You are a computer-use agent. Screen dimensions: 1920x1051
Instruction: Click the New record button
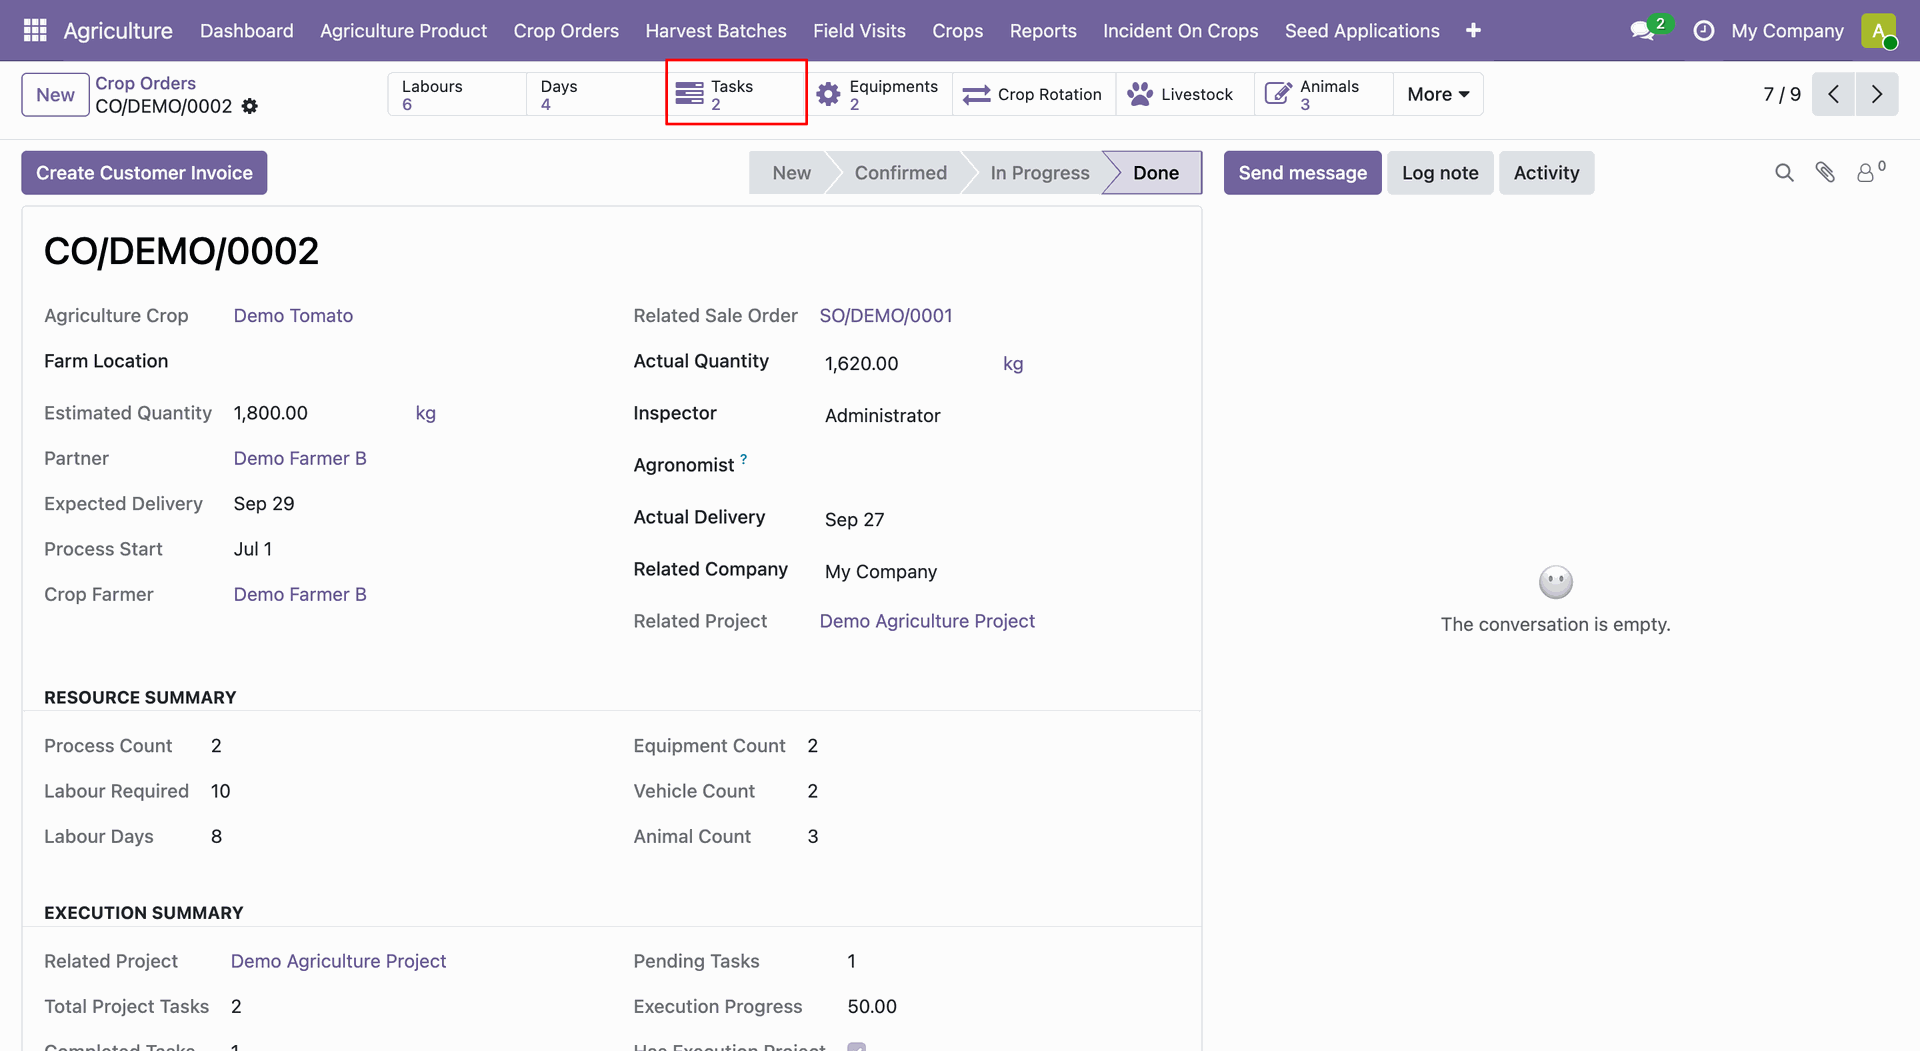(x=55, y=95)
